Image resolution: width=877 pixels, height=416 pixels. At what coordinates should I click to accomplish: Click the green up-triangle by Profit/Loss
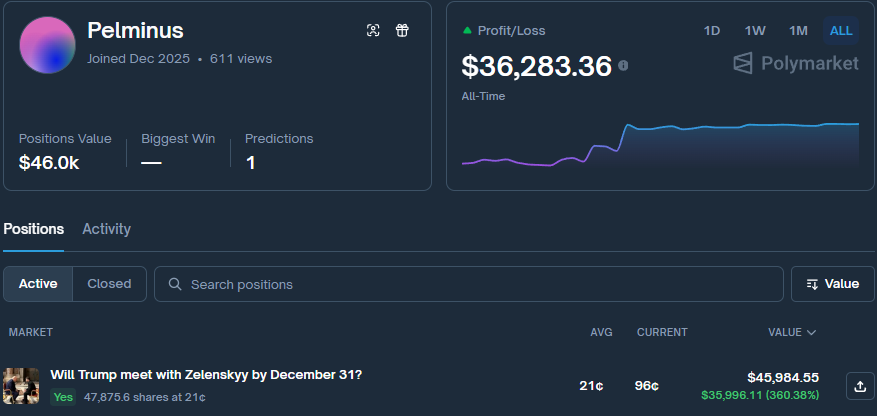(467, 30)
